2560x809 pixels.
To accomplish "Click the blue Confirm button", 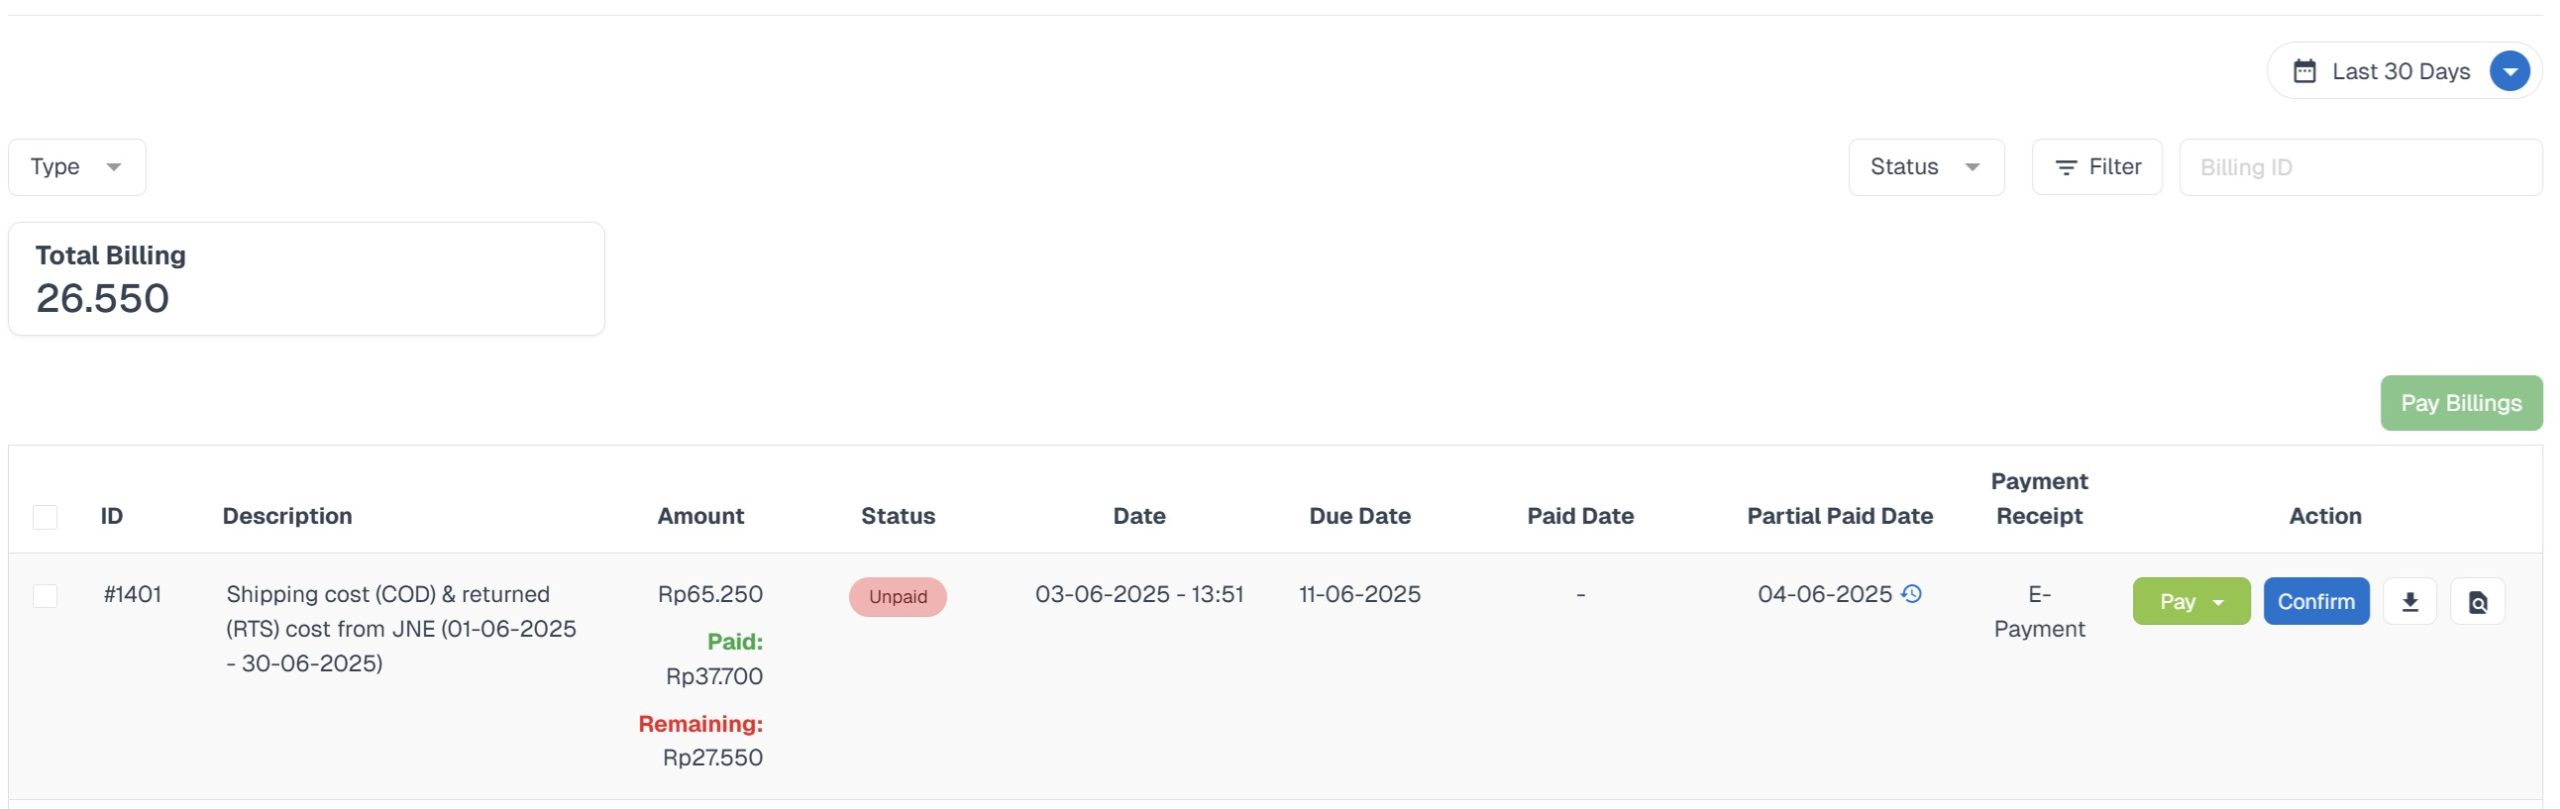I will (2315, 602).
